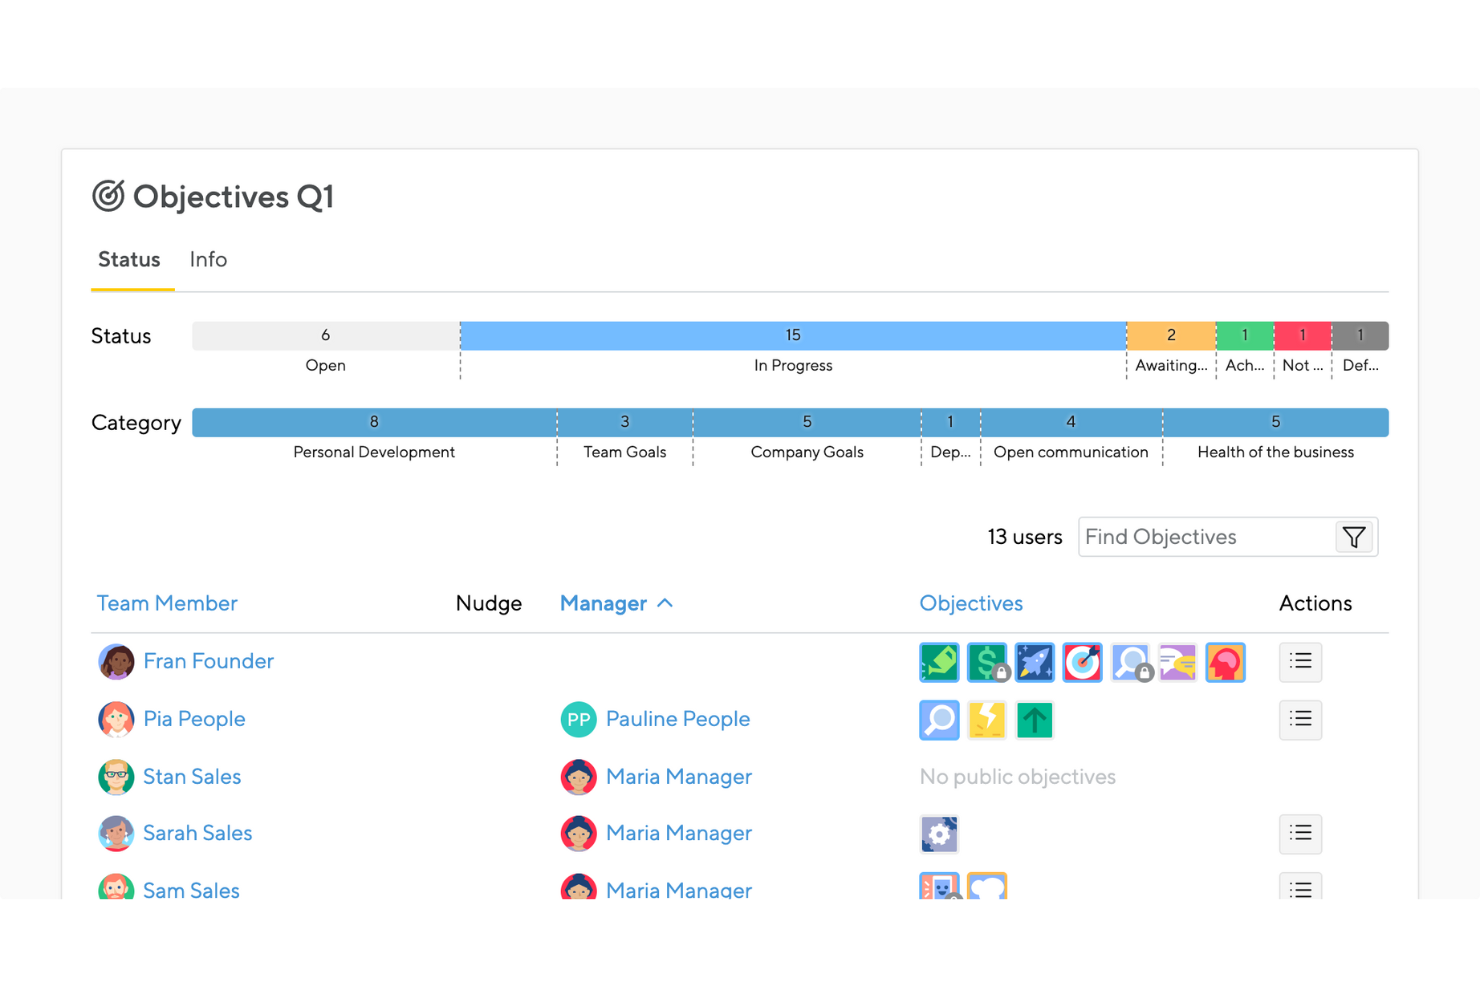1480x987 pixels.
Task: Select the In Progress status segment
Action: 793,336
